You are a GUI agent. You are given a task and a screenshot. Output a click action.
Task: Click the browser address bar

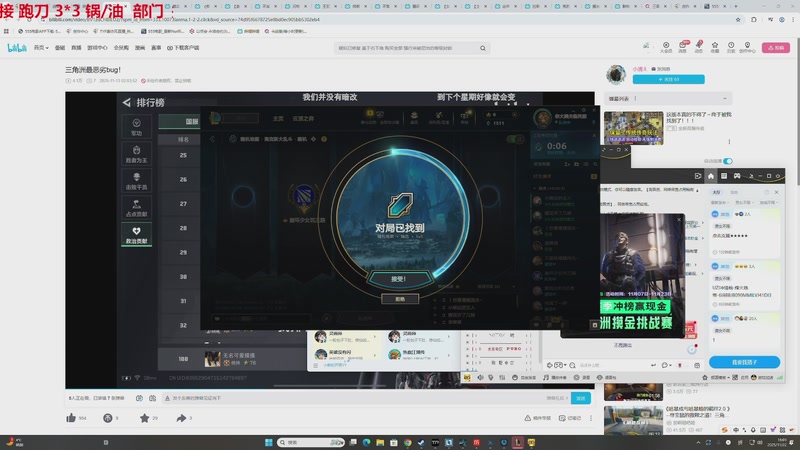388,19
